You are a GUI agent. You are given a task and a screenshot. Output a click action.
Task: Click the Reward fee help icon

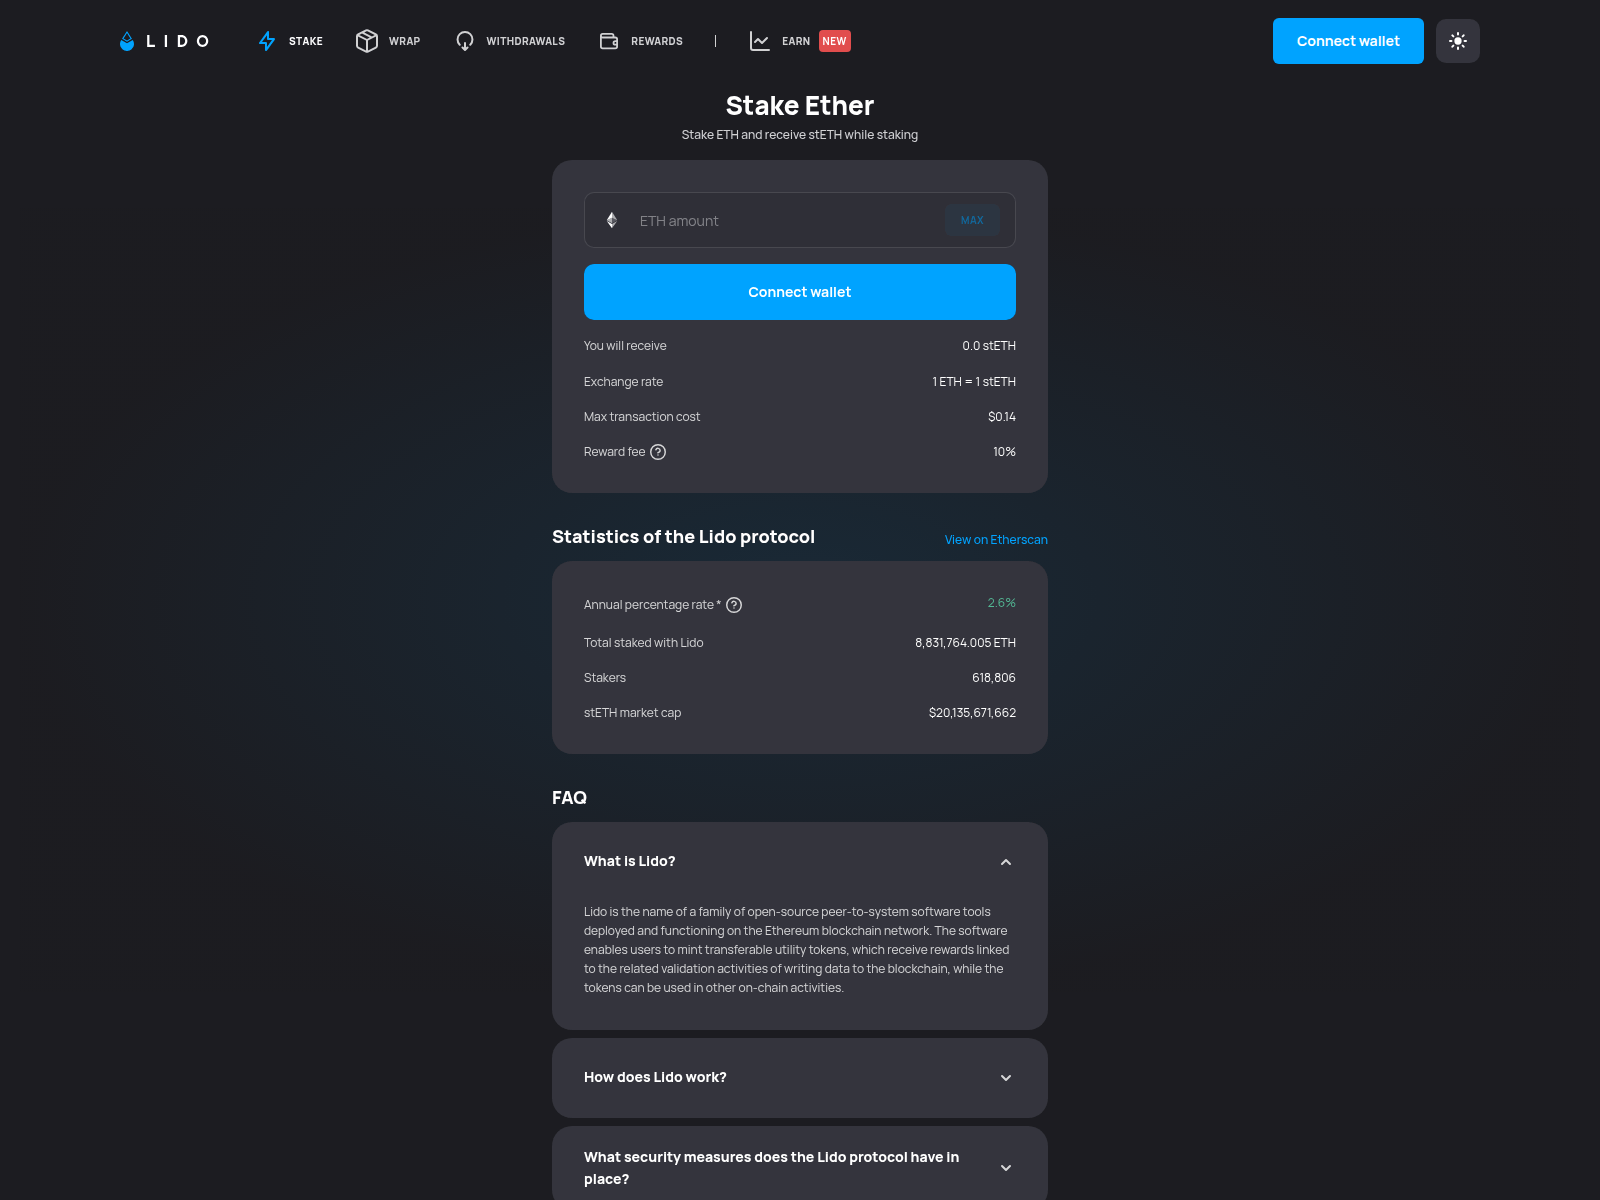click(658, 452)
